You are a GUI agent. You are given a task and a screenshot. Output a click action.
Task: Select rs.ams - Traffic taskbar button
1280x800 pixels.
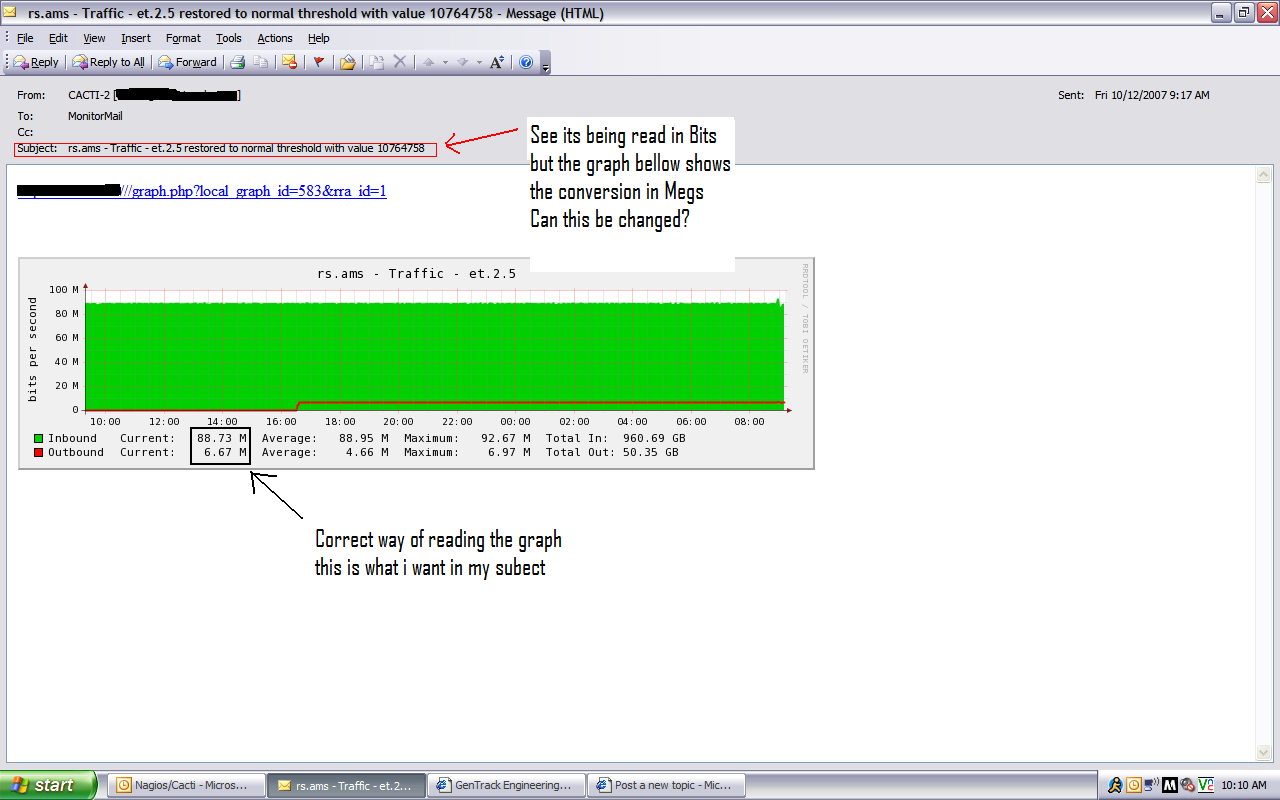[346, 785]
